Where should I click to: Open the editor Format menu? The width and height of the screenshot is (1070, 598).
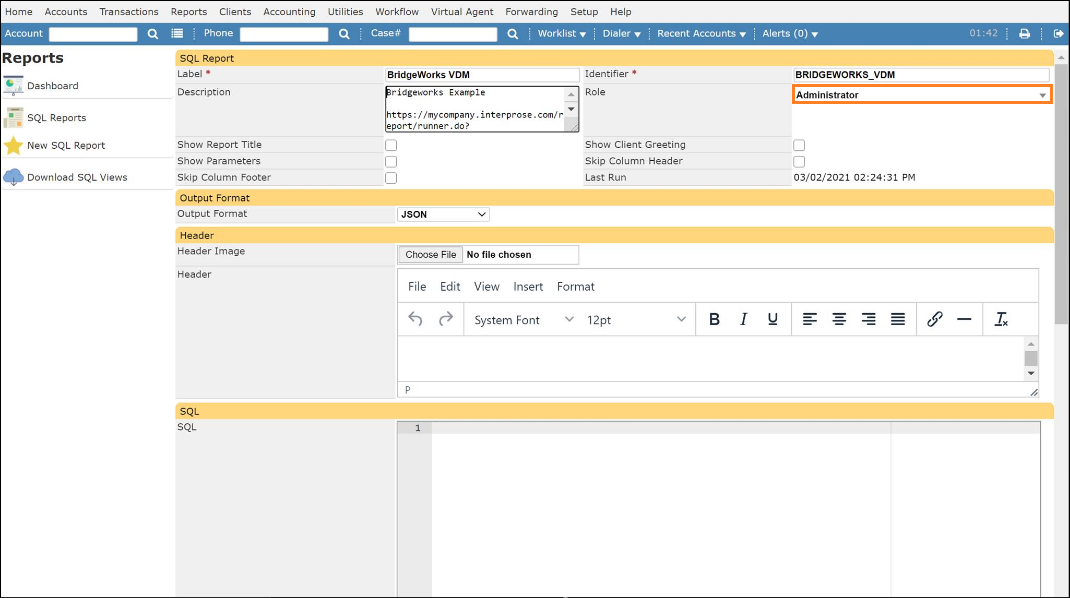click(x=576, y=287)
